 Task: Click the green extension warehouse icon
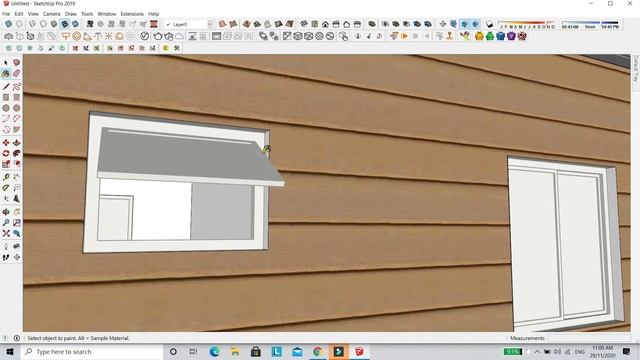(x=490, y=36)
